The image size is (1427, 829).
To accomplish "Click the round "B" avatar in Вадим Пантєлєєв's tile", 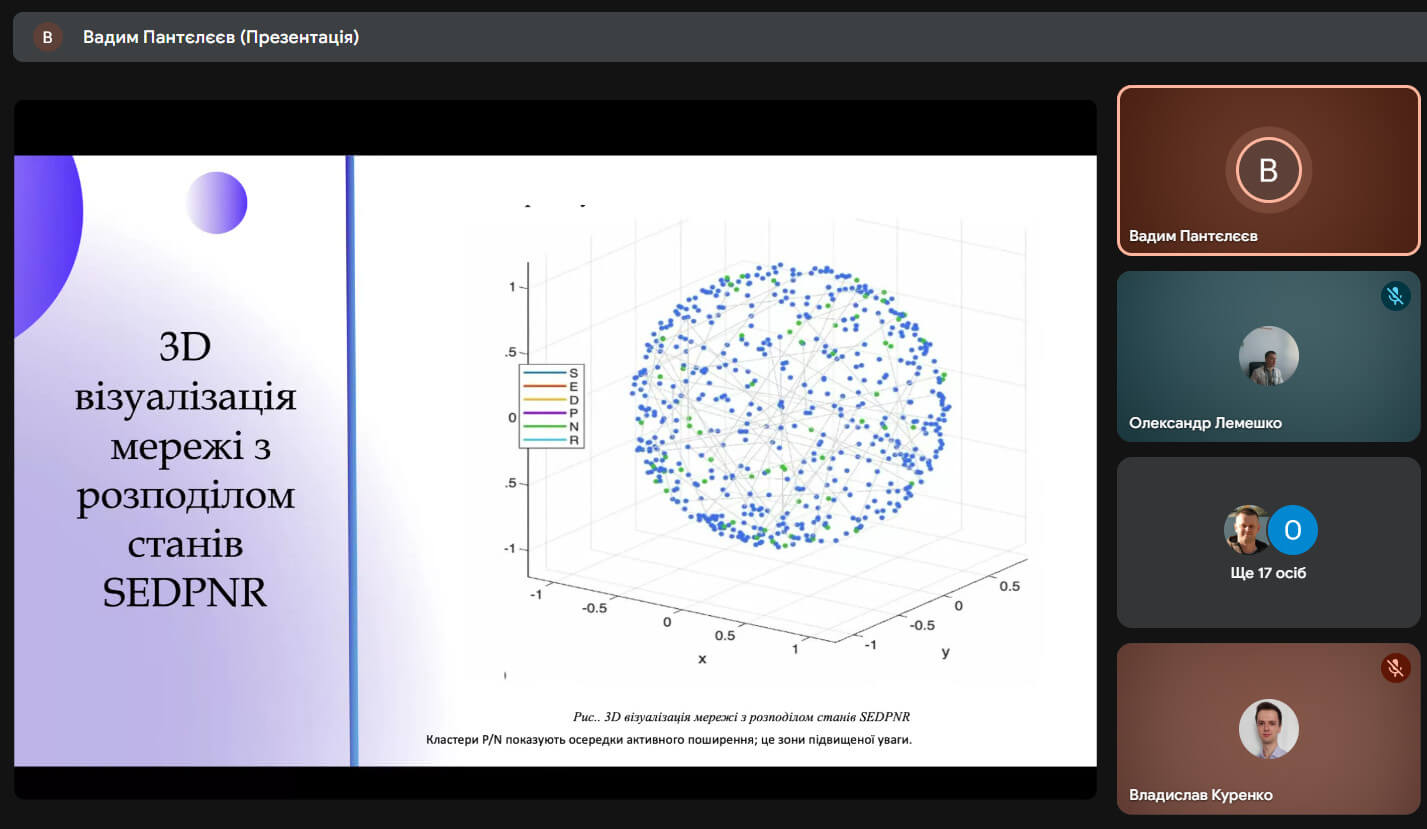I will [x=1268, y=170].
